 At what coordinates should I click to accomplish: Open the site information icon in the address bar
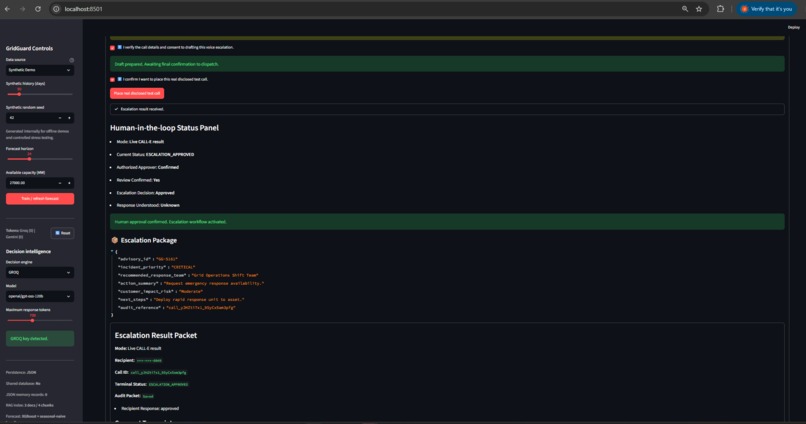click(x=56, y=9)
